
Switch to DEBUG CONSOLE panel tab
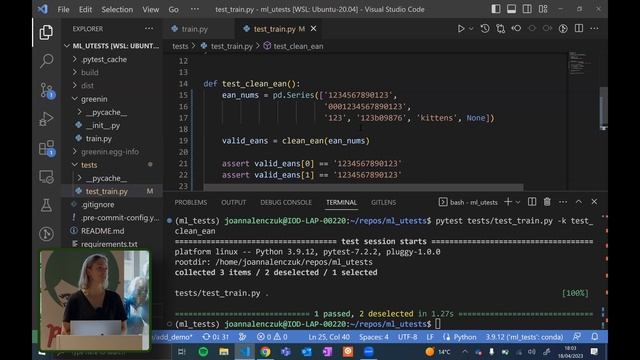point(286,202)
